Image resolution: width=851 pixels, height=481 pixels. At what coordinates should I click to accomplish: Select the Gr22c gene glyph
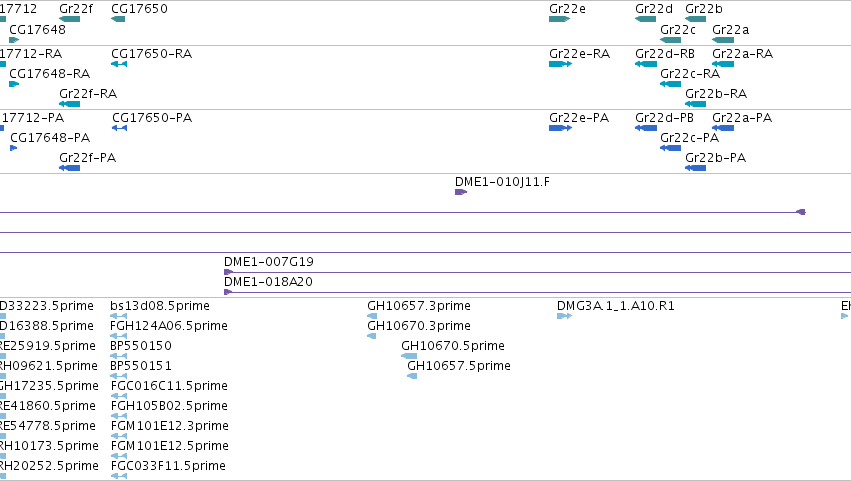670,40
